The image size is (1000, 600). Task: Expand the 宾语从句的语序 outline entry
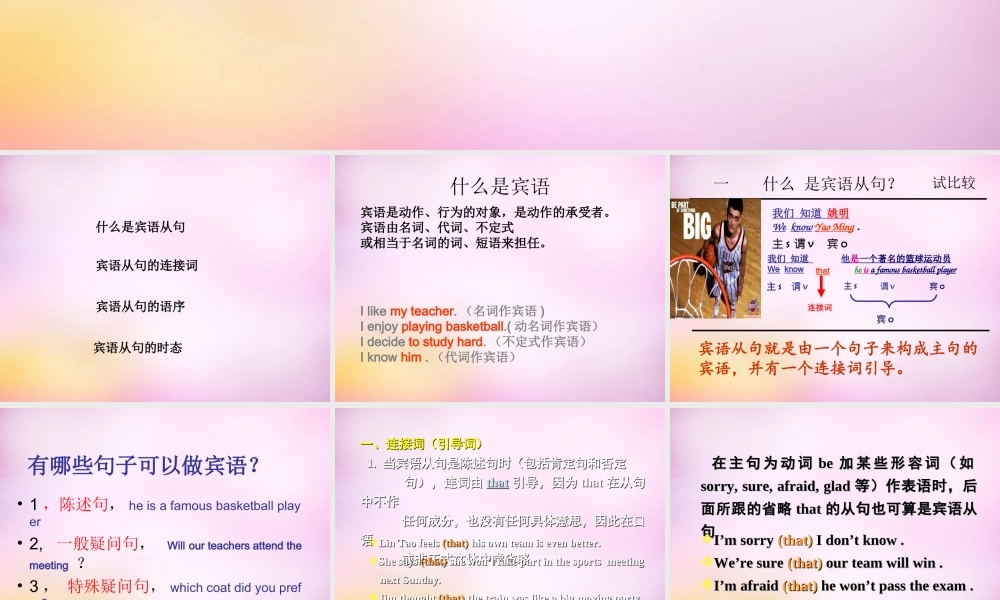[x=139, y=306]
